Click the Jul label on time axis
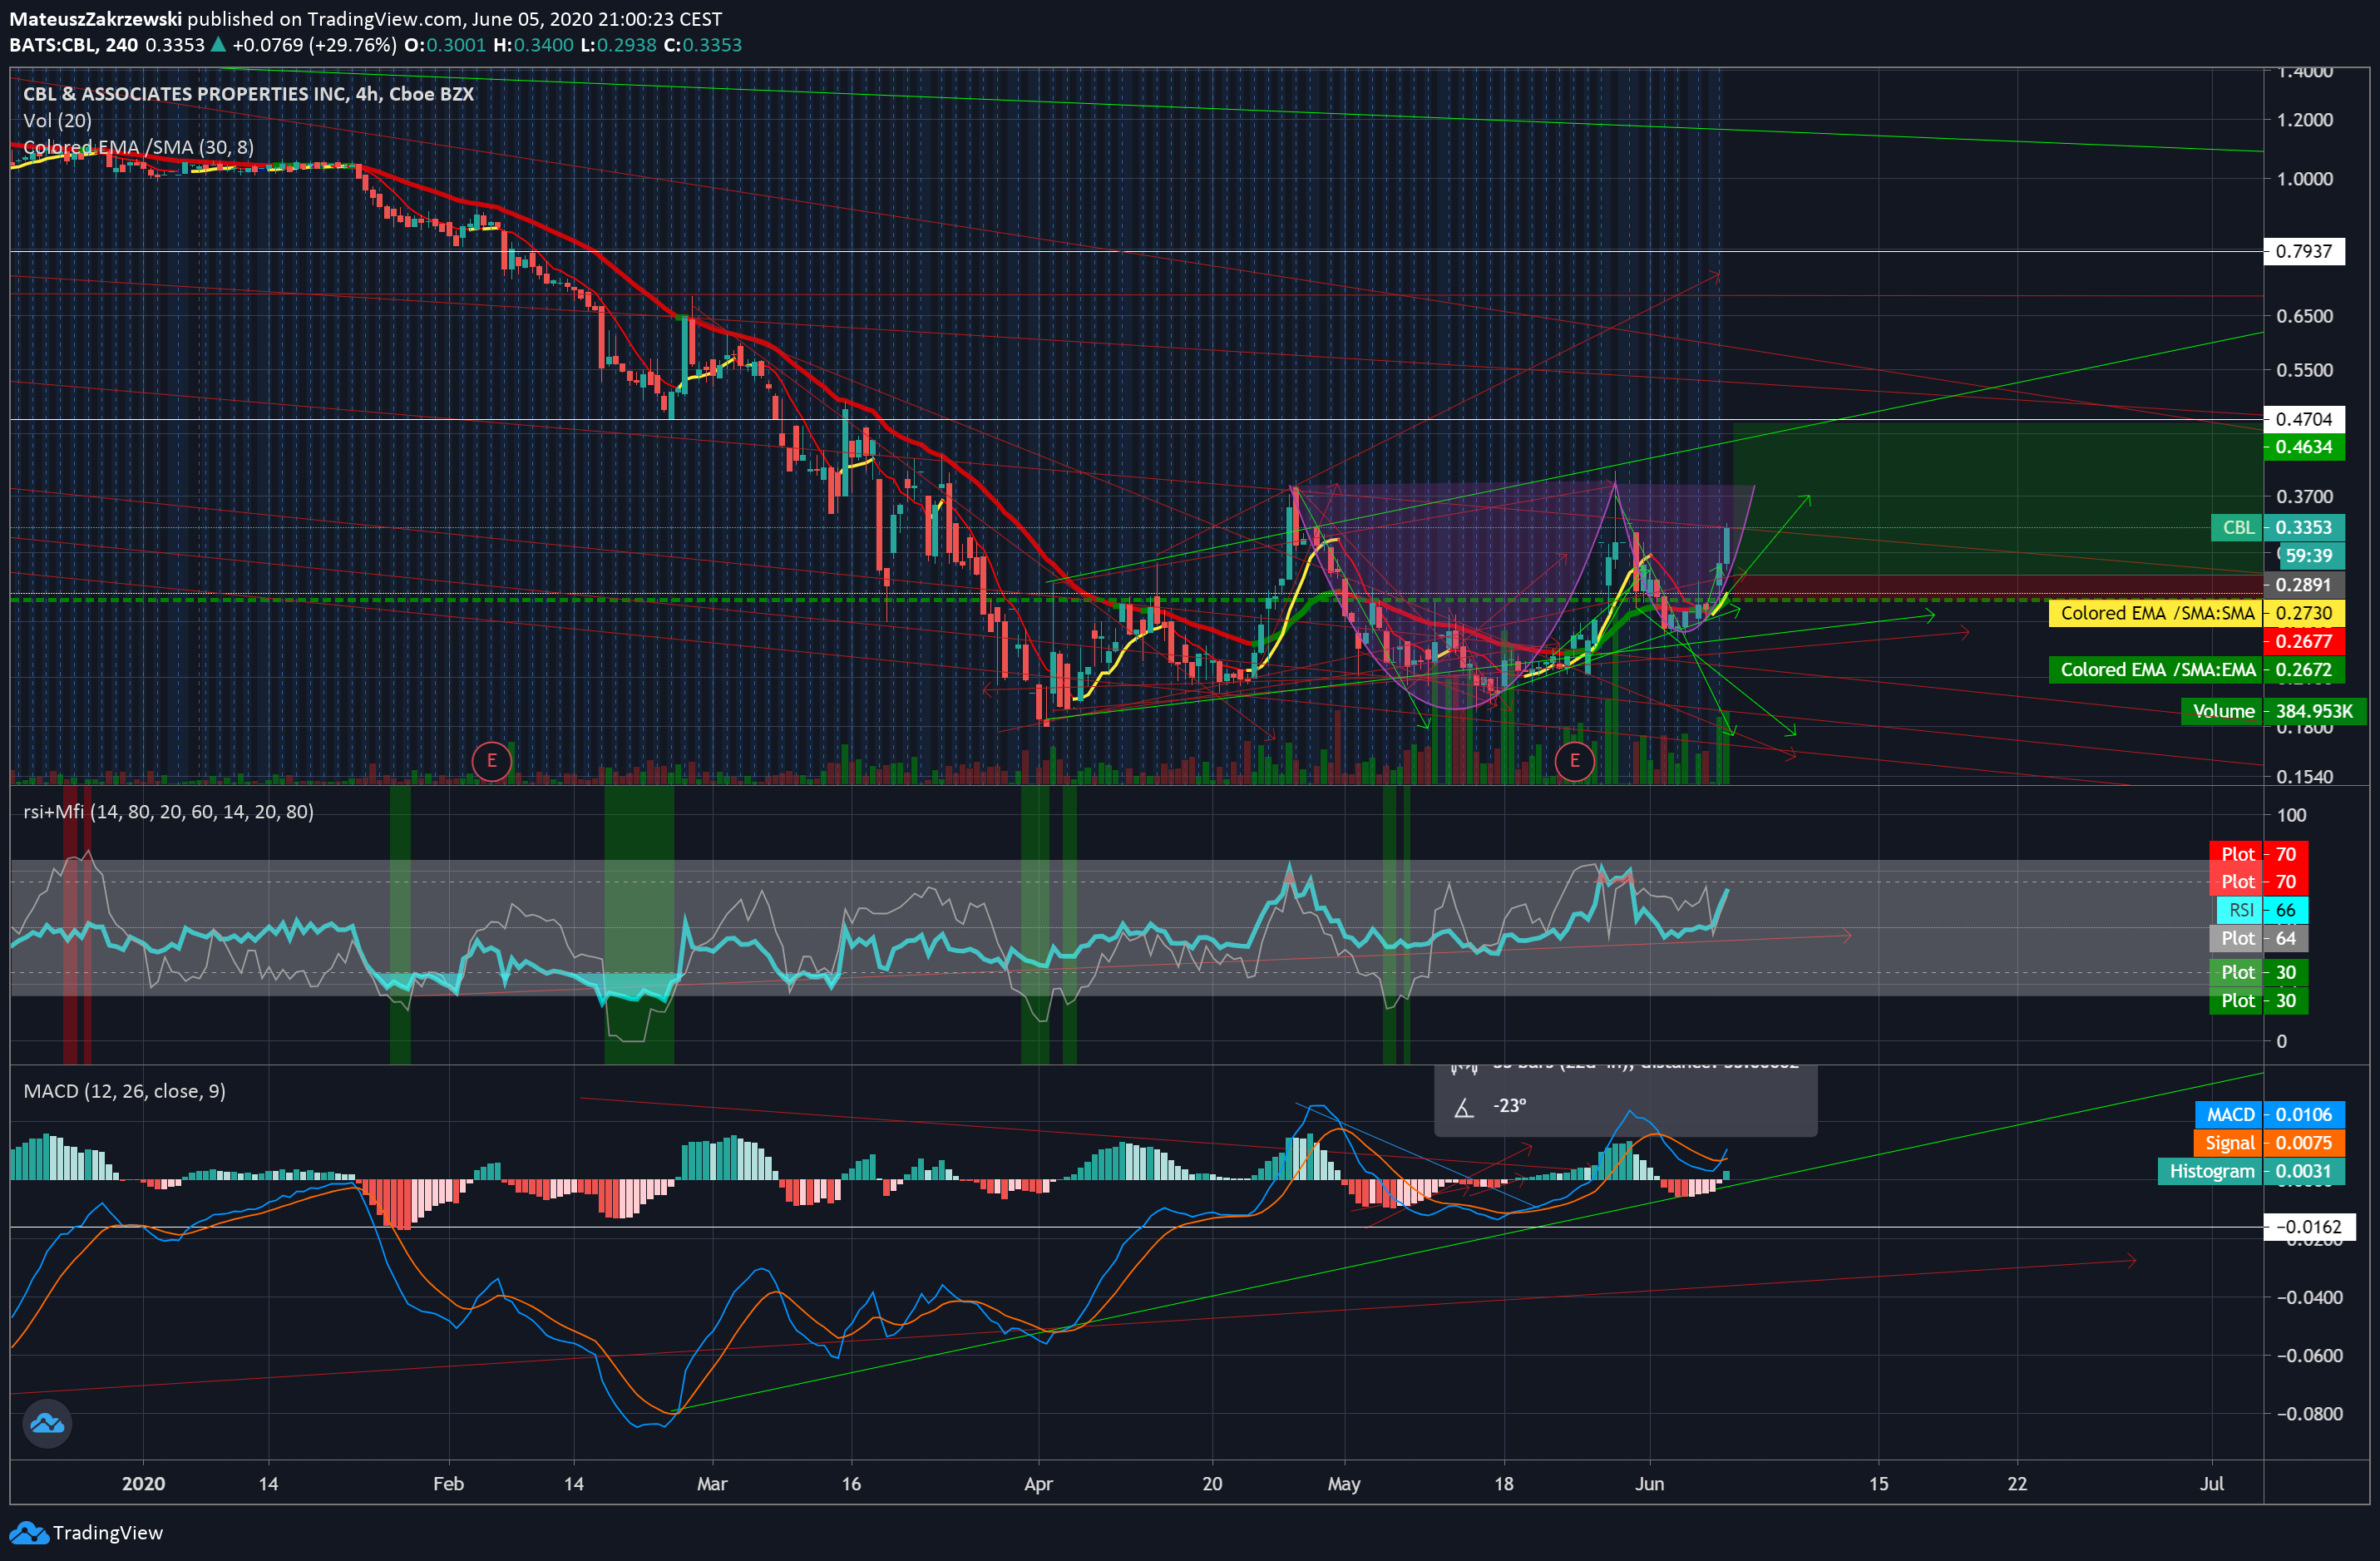Viewport: 2380px width, 1561px height. [2211, 1484]
